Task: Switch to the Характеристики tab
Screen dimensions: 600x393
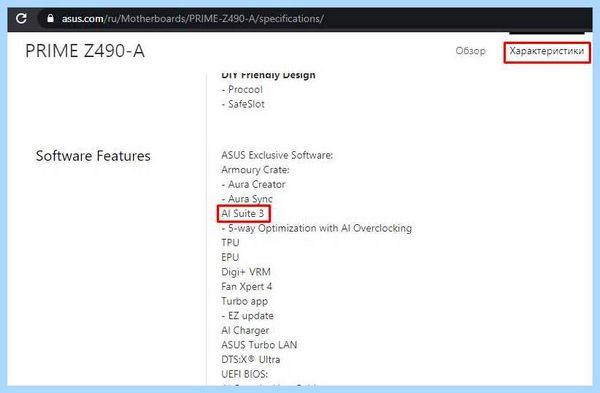Action: click(546, 51)
